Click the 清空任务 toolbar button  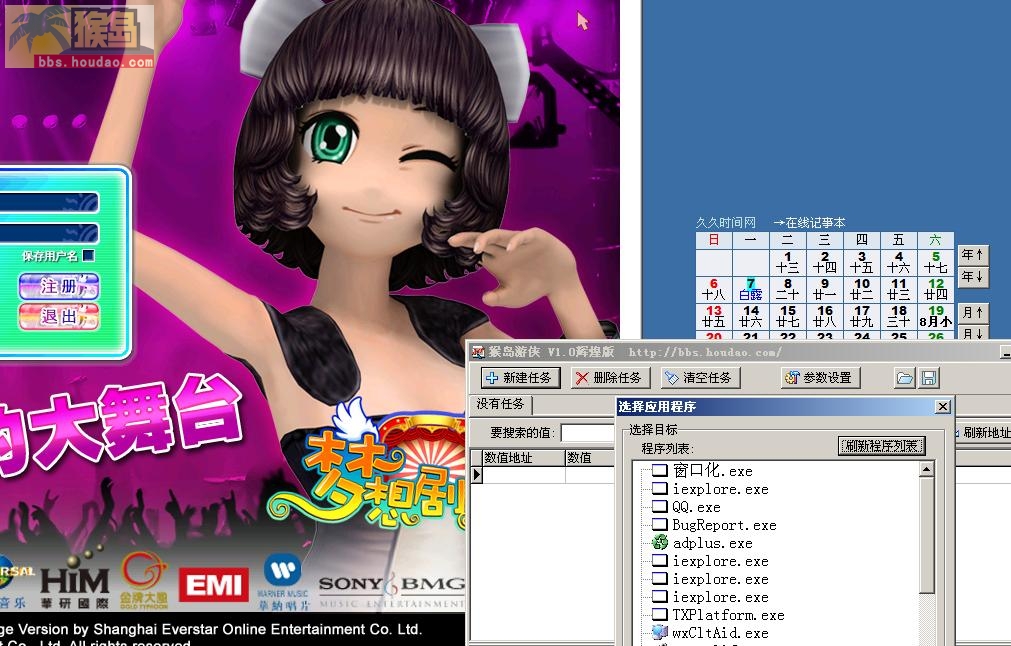(x=700, y=378)
